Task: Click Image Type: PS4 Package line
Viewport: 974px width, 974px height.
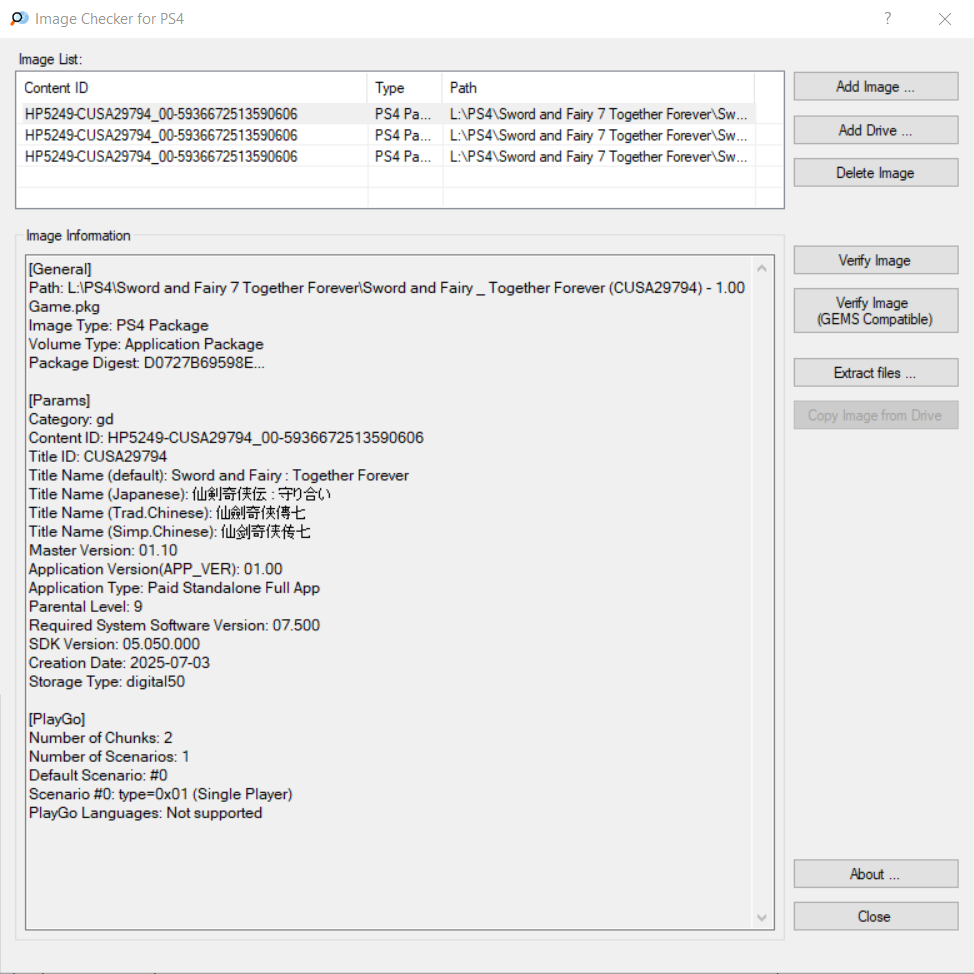Action: coord(119,325)
